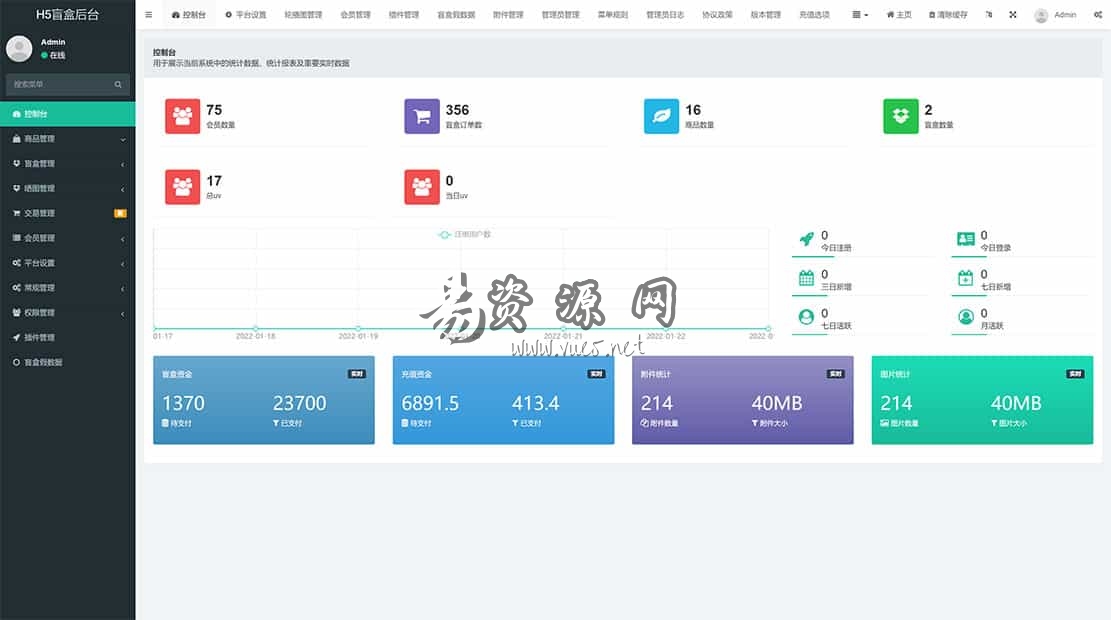Expand 常规管理 in the sidebar
1111x620 pixels.
pyautogui.click(x=67, y=288)
